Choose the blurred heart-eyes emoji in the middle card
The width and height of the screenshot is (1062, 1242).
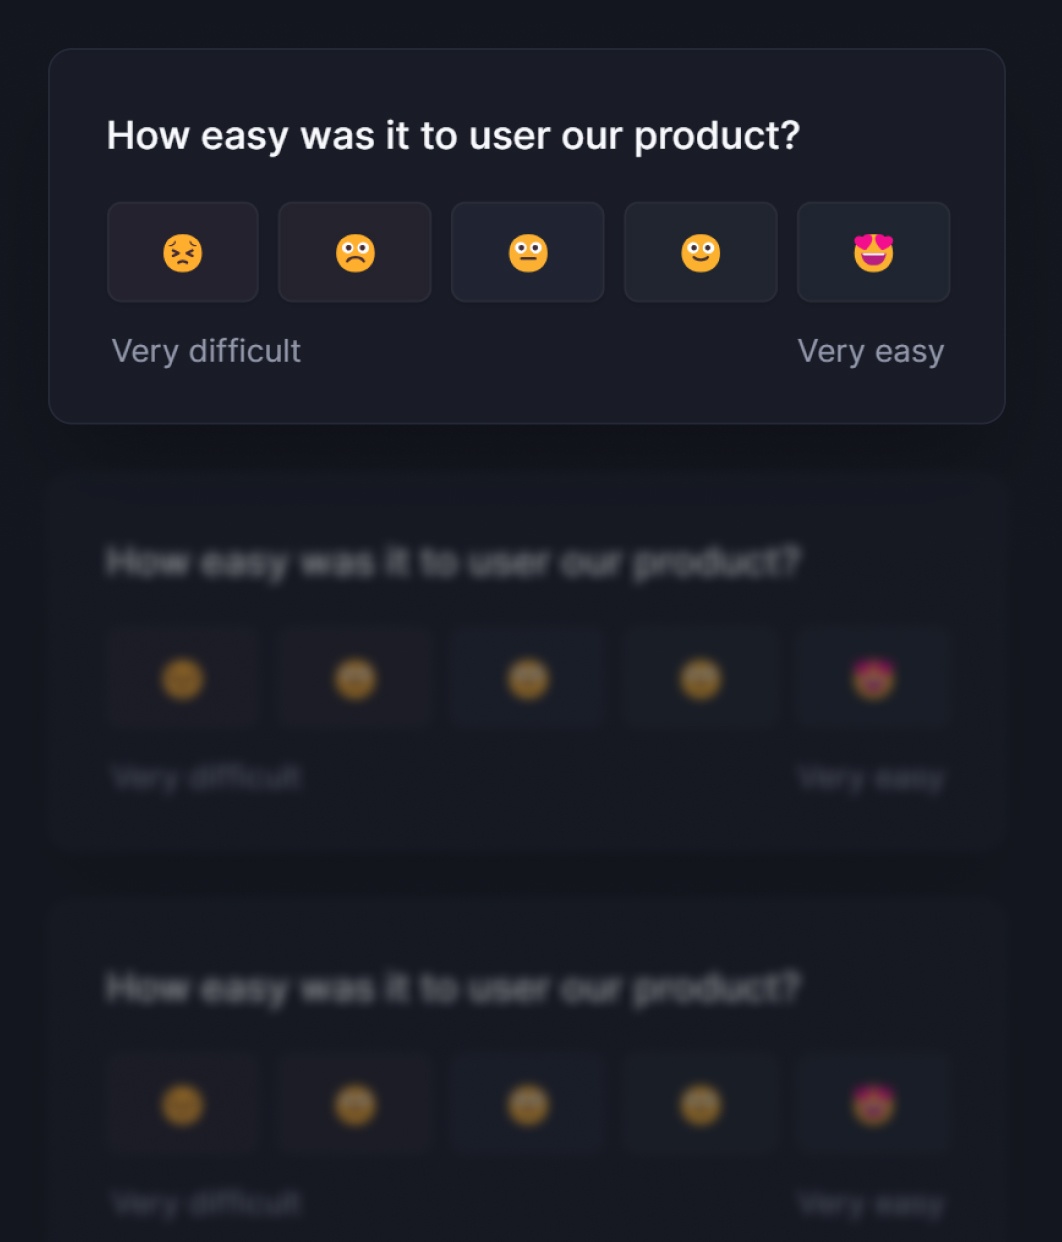[874, 679]
